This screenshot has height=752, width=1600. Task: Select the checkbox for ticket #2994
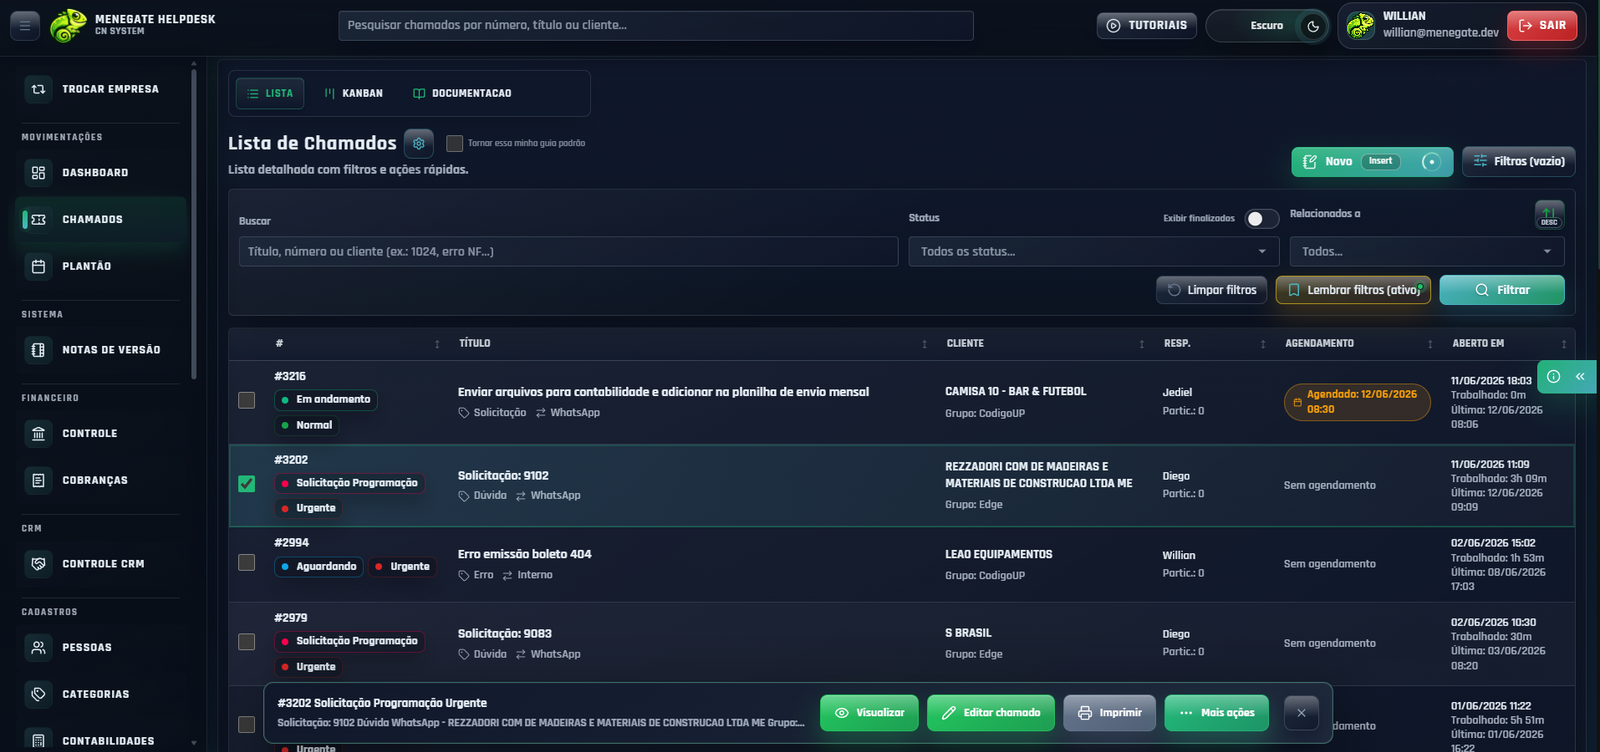(247, 563)
